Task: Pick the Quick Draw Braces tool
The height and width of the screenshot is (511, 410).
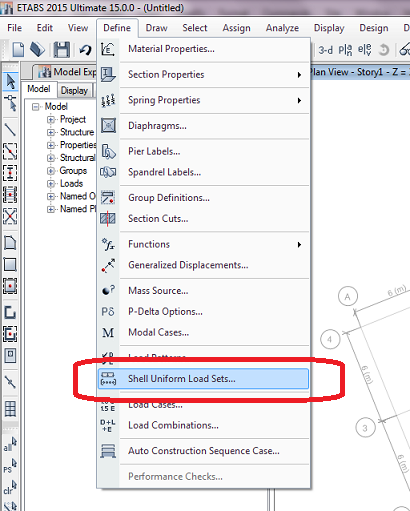Action: [x=10, y=216]
